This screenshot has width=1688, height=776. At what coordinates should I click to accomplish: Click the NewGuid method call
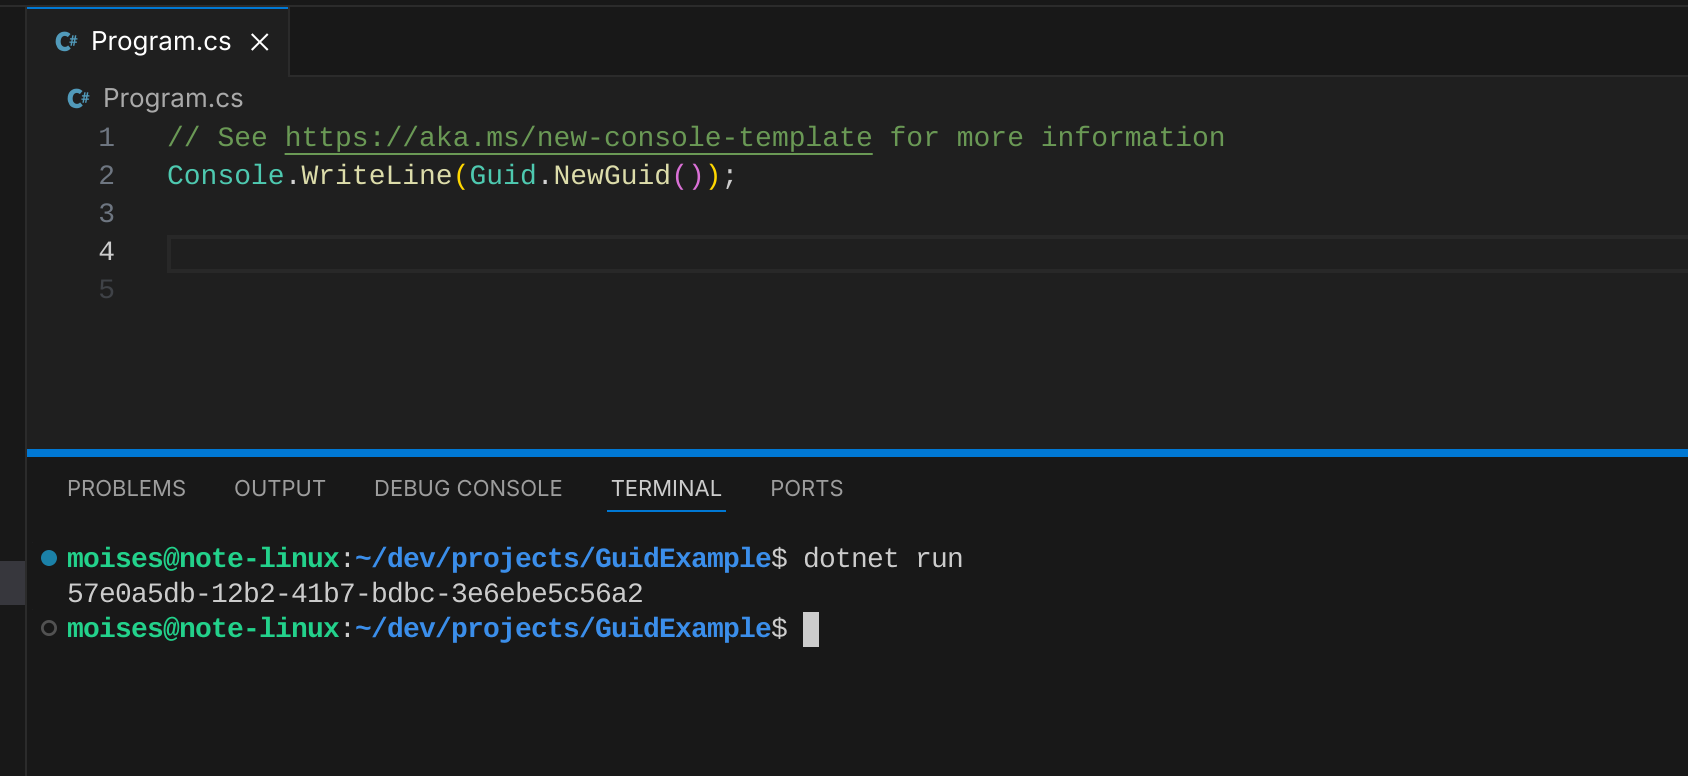coord(612,175)
